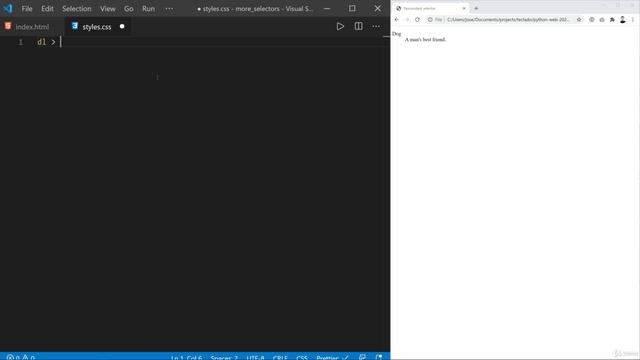Minimize the VS Code window
Image resolution: width=640 pixels, height=360 pixels.
point(327,8)
